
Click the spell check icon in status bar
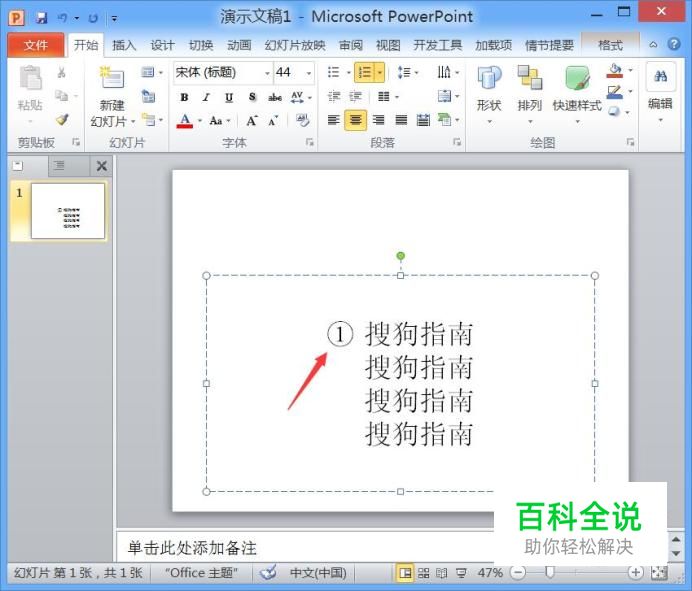pyautogui.click(x=268, y=572)
